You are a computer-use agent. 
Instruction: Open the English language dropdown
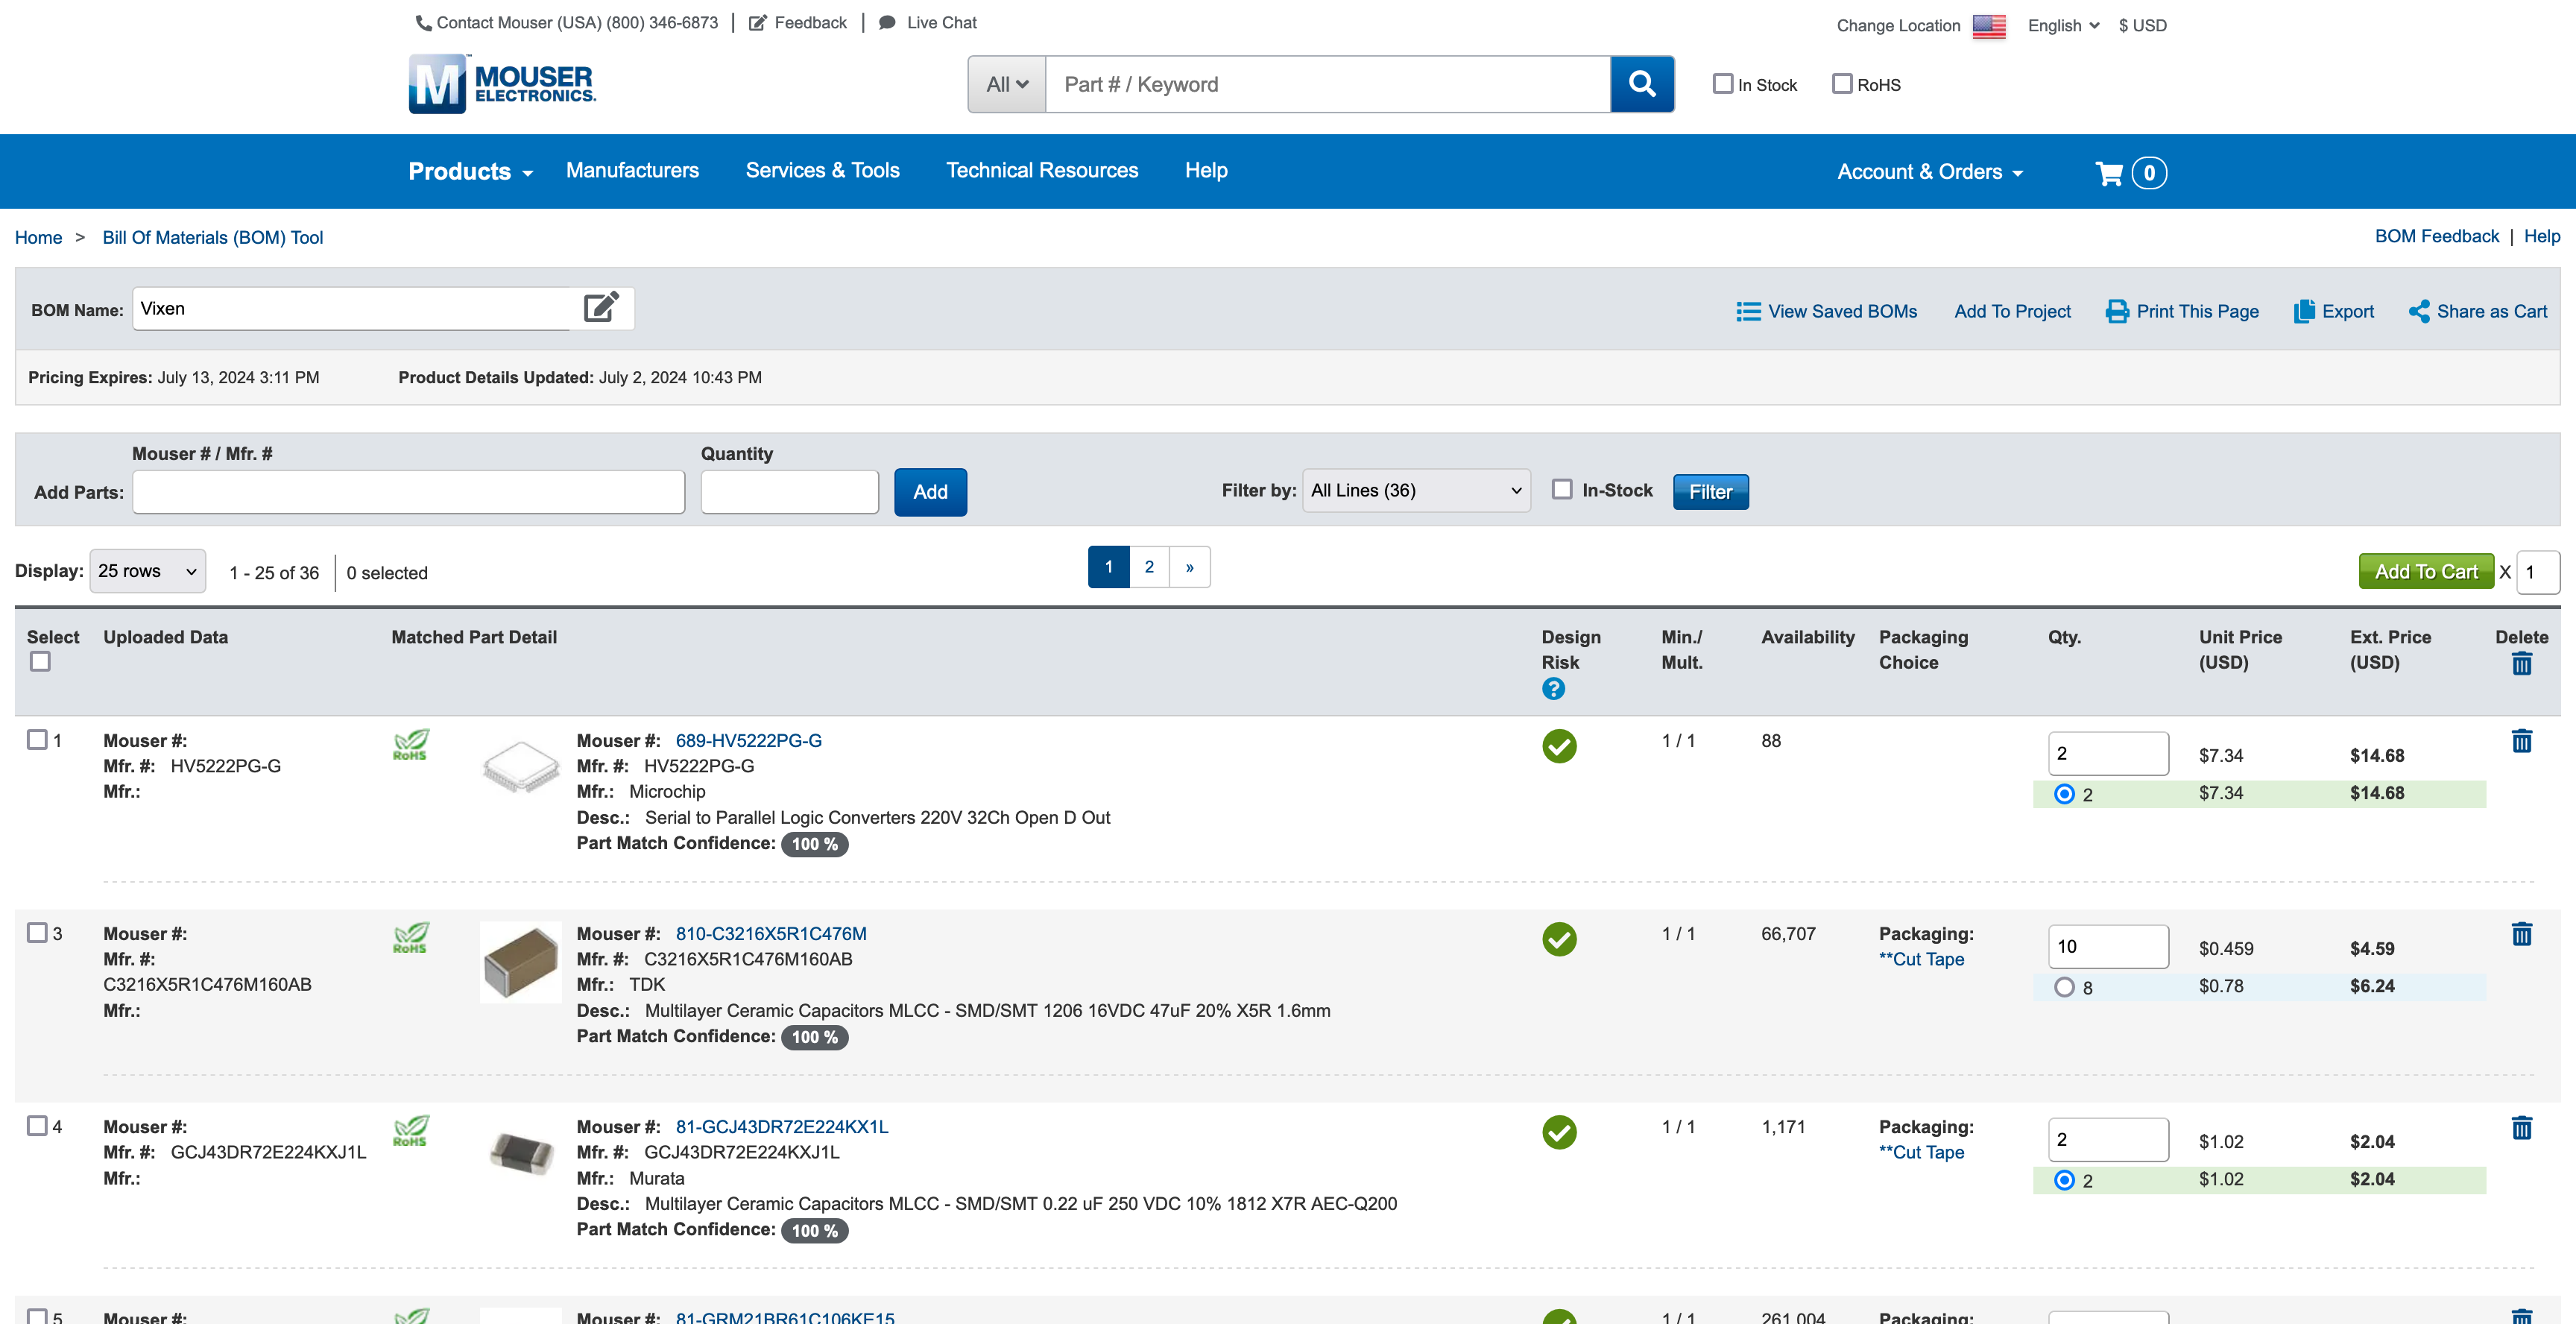coord(2063,26)
